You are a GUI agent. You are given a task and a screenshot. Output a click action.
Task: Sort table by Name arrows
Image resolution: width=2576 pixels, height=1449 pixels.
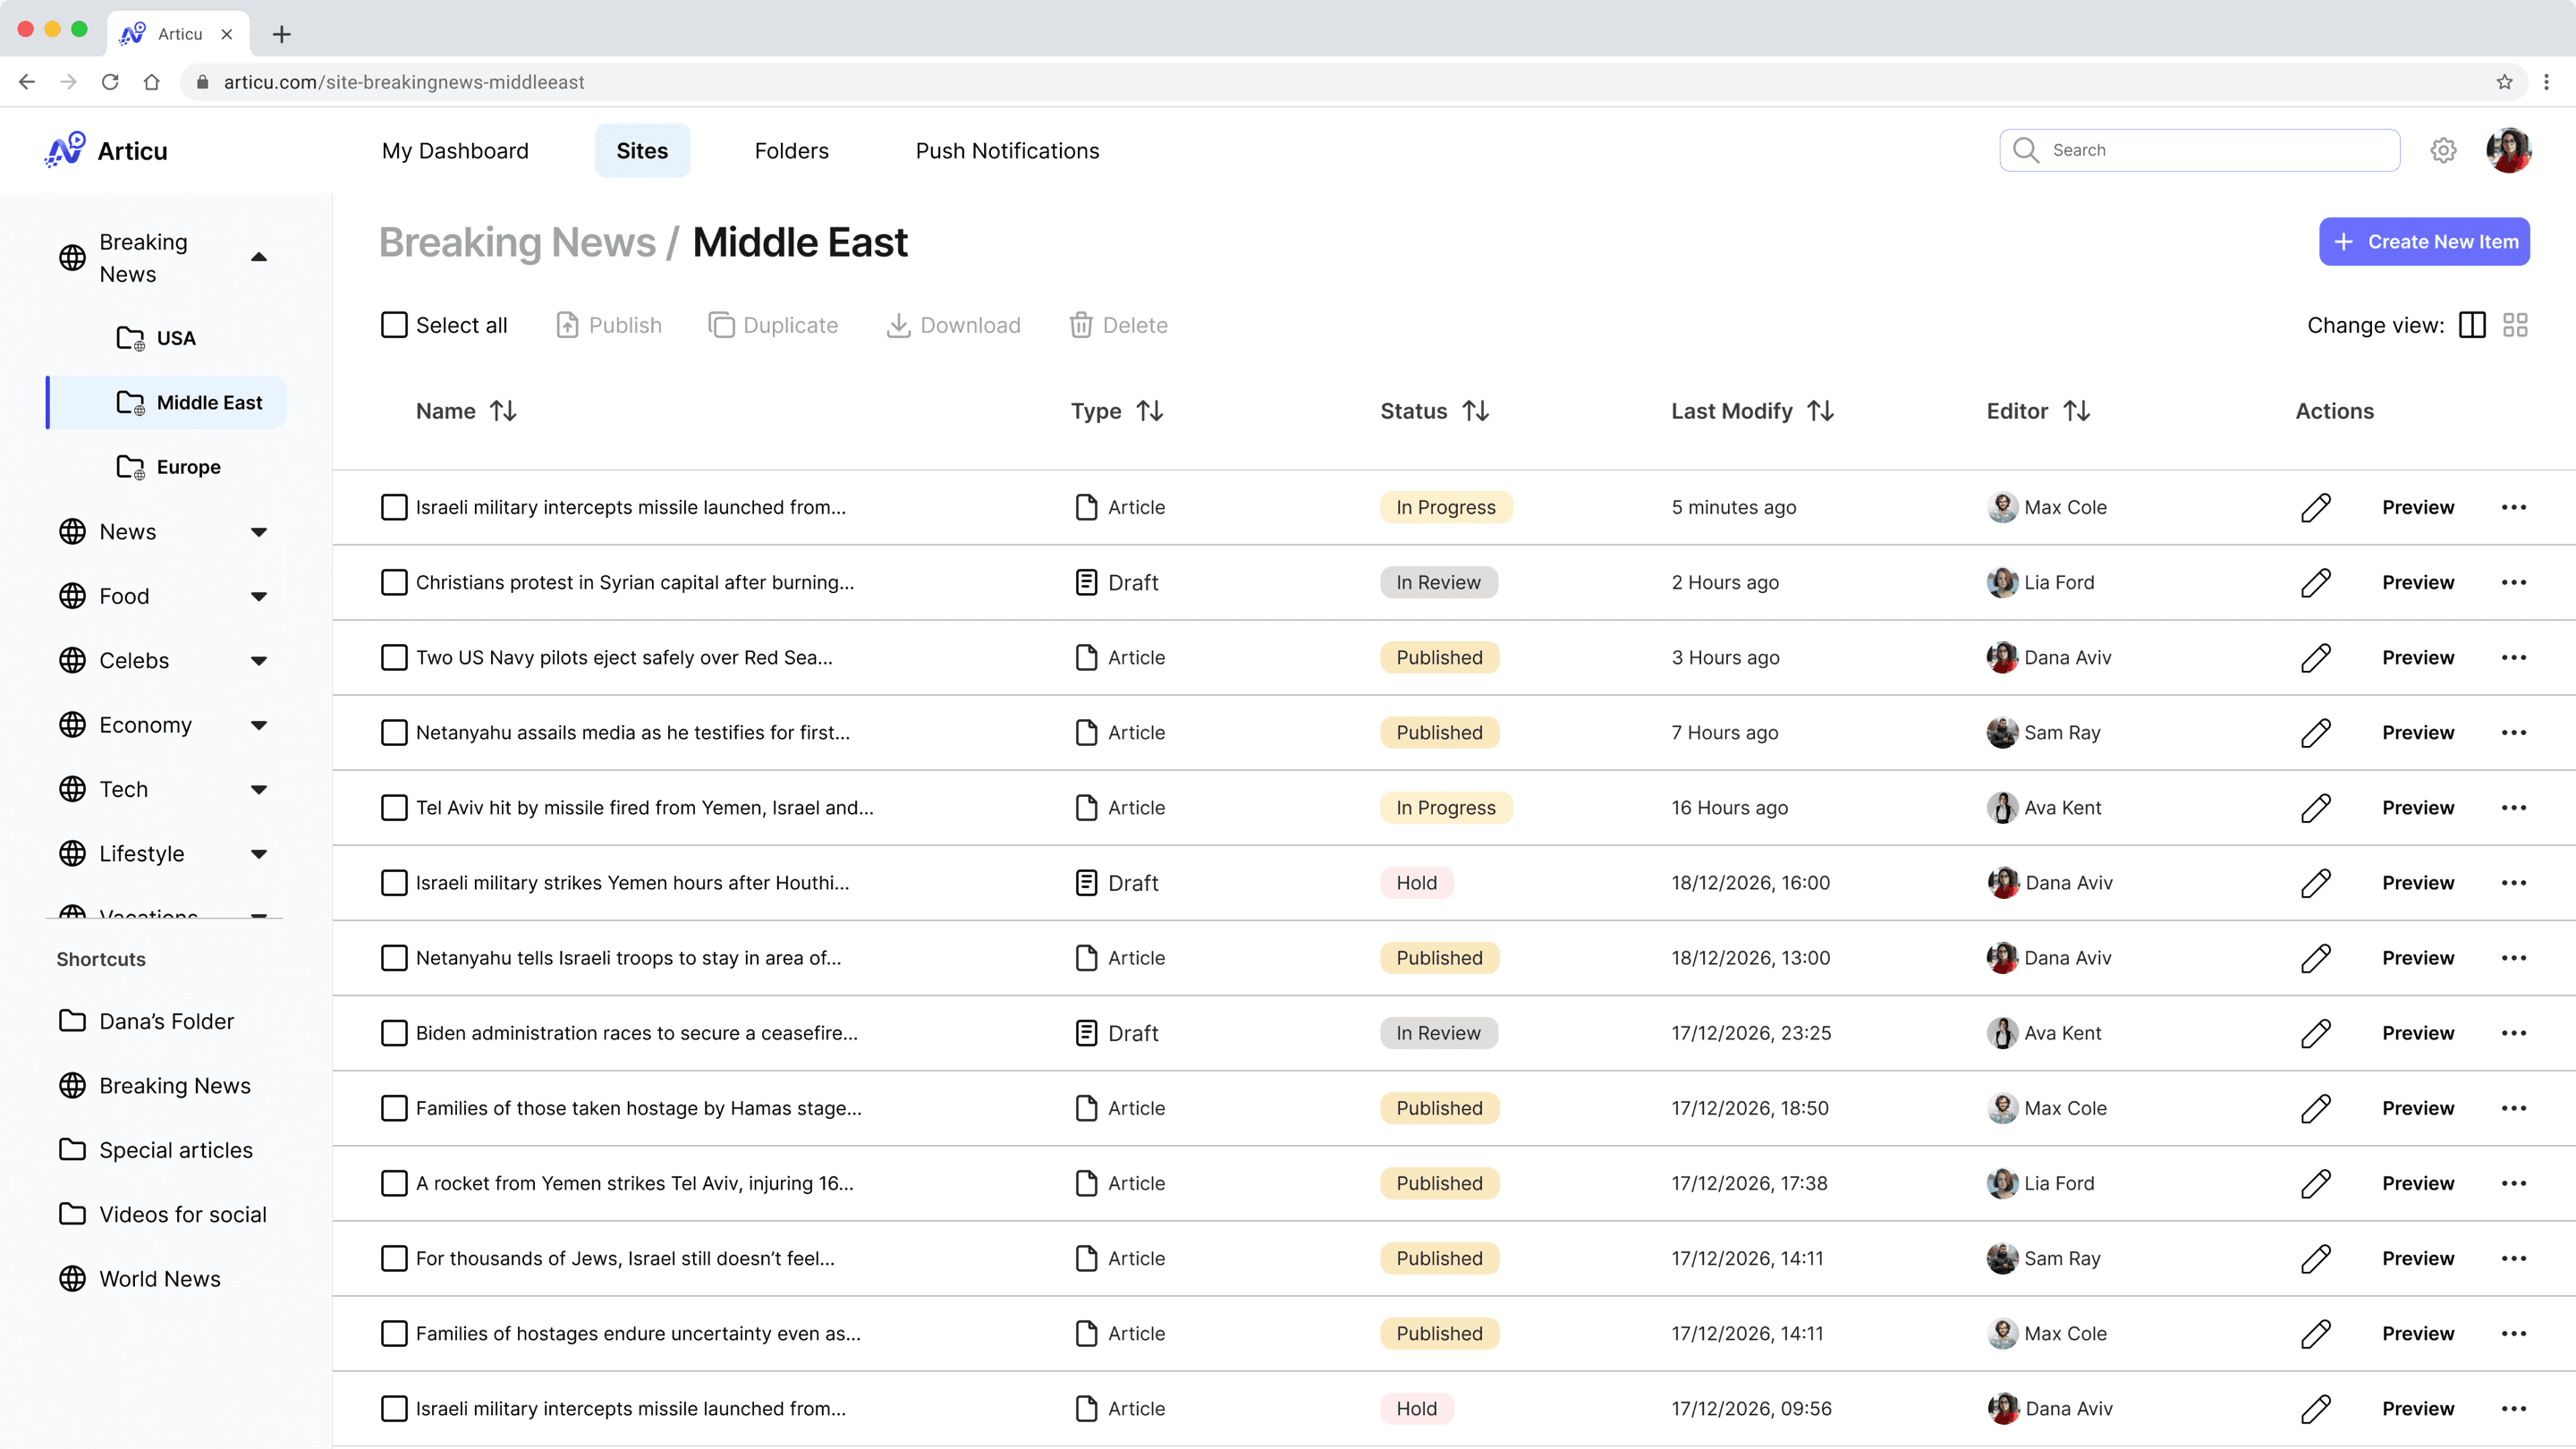coord(503,411)
